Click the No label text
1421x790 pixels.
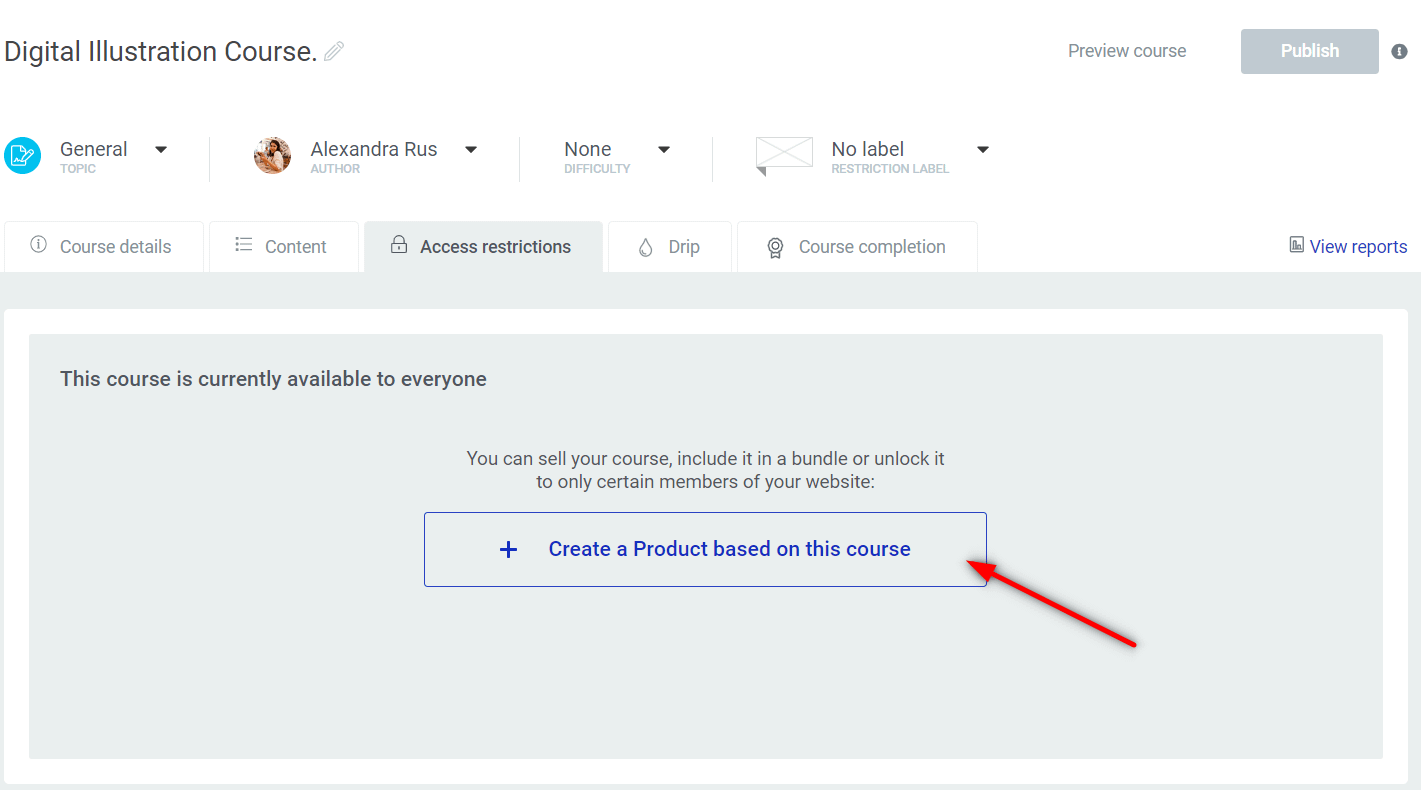tap(868, 149)
